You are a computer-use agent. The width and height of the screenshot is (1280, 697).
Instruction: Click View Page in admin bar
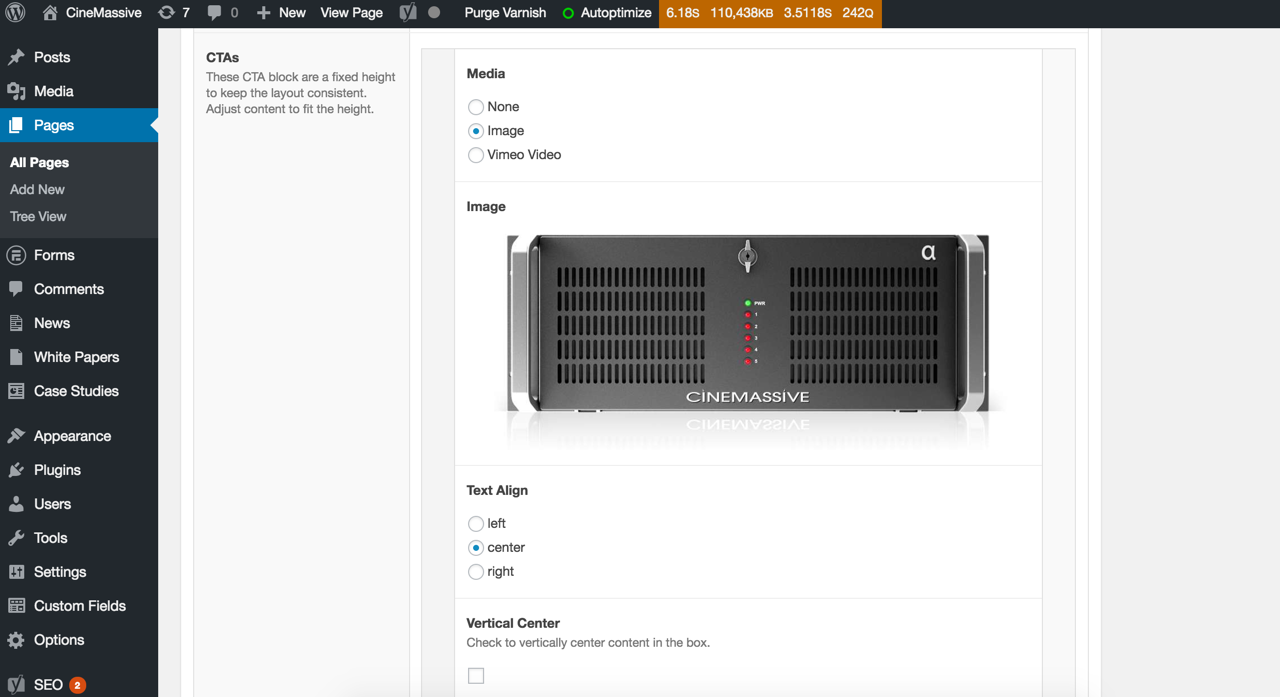[351, 13]
